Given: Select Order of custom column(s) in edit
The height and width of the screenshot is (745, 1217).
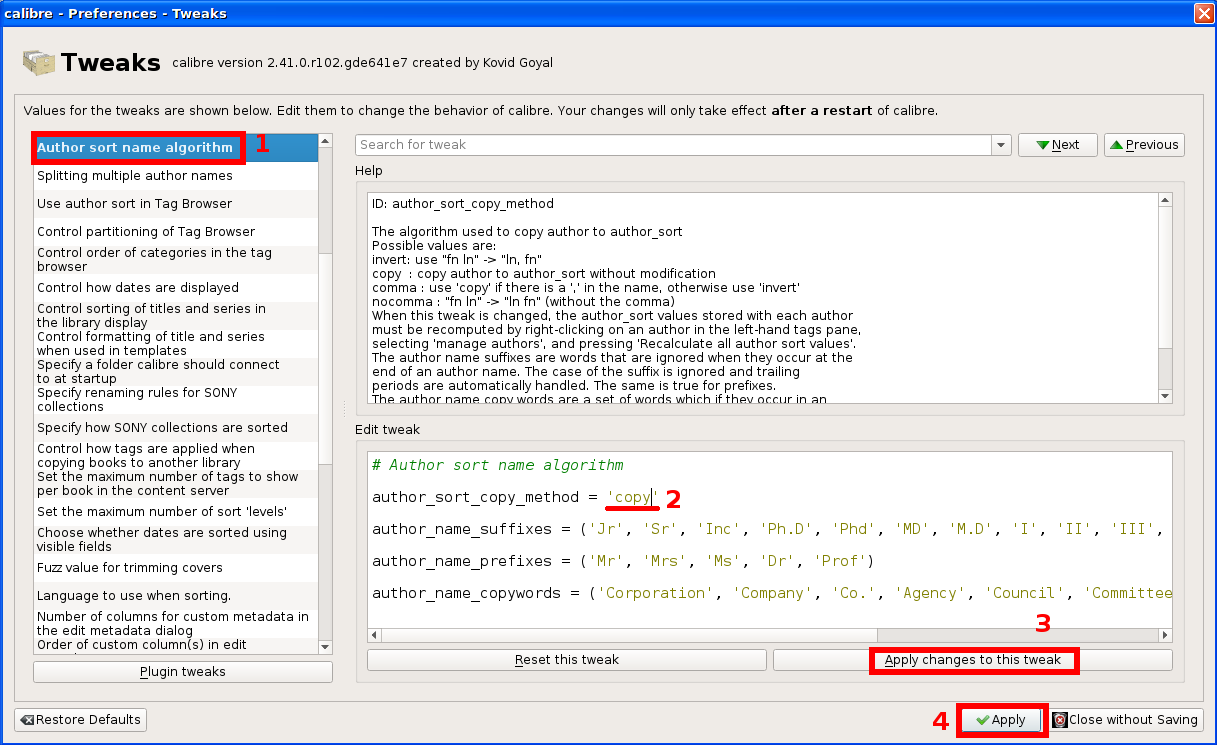Looking at the screenshot, I should (x=175, y=645).
